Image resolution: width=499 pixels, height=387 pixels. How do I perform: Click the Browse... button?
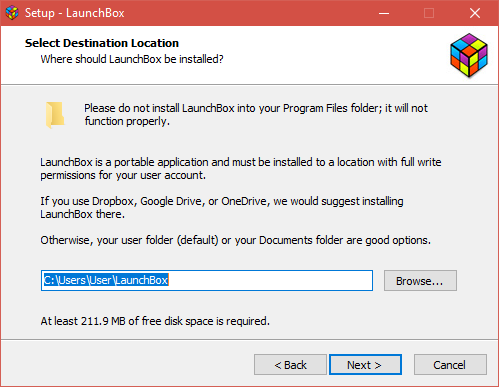(x=420, y=281)
